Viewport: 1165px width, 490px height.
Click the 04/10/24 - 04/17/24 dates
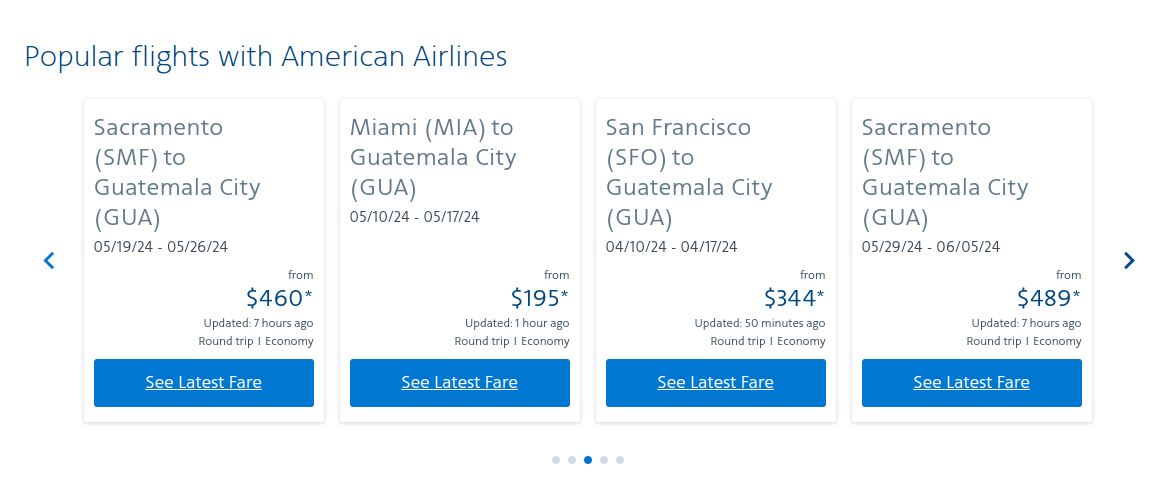tap(671, 247)
